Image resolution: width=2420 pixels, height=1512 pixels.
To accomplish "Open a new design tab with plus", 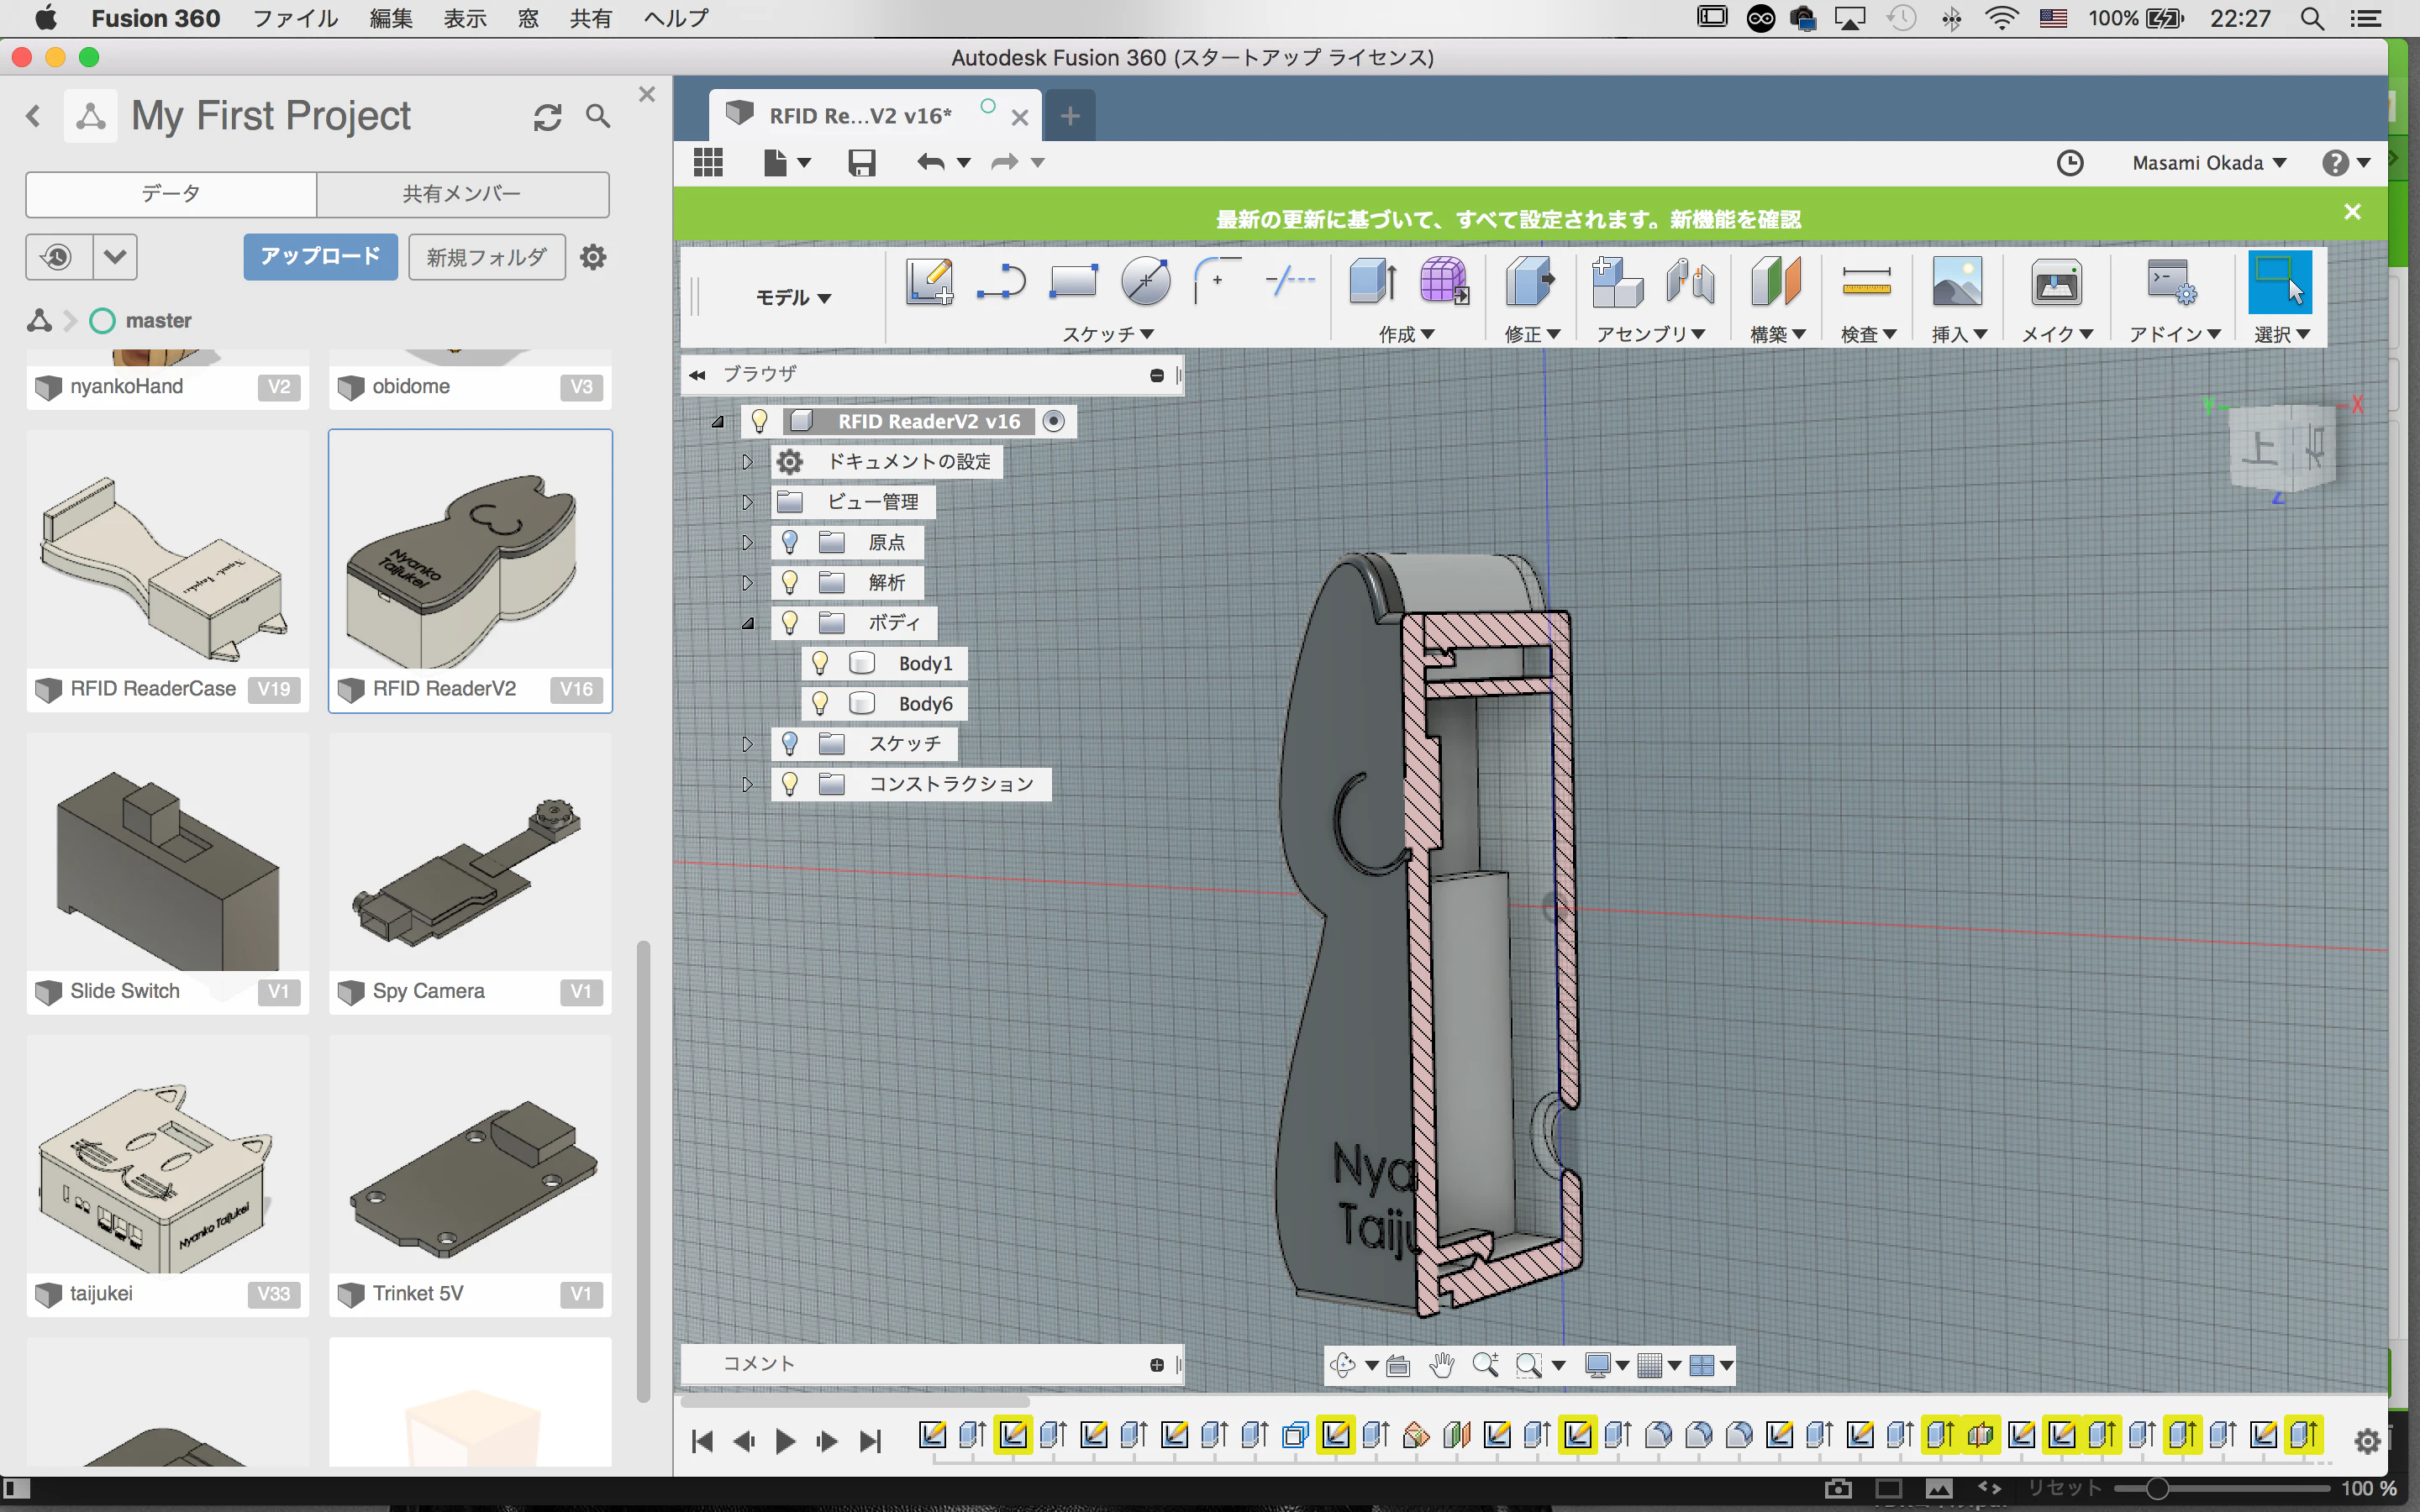I will (x=1070, y=116).
